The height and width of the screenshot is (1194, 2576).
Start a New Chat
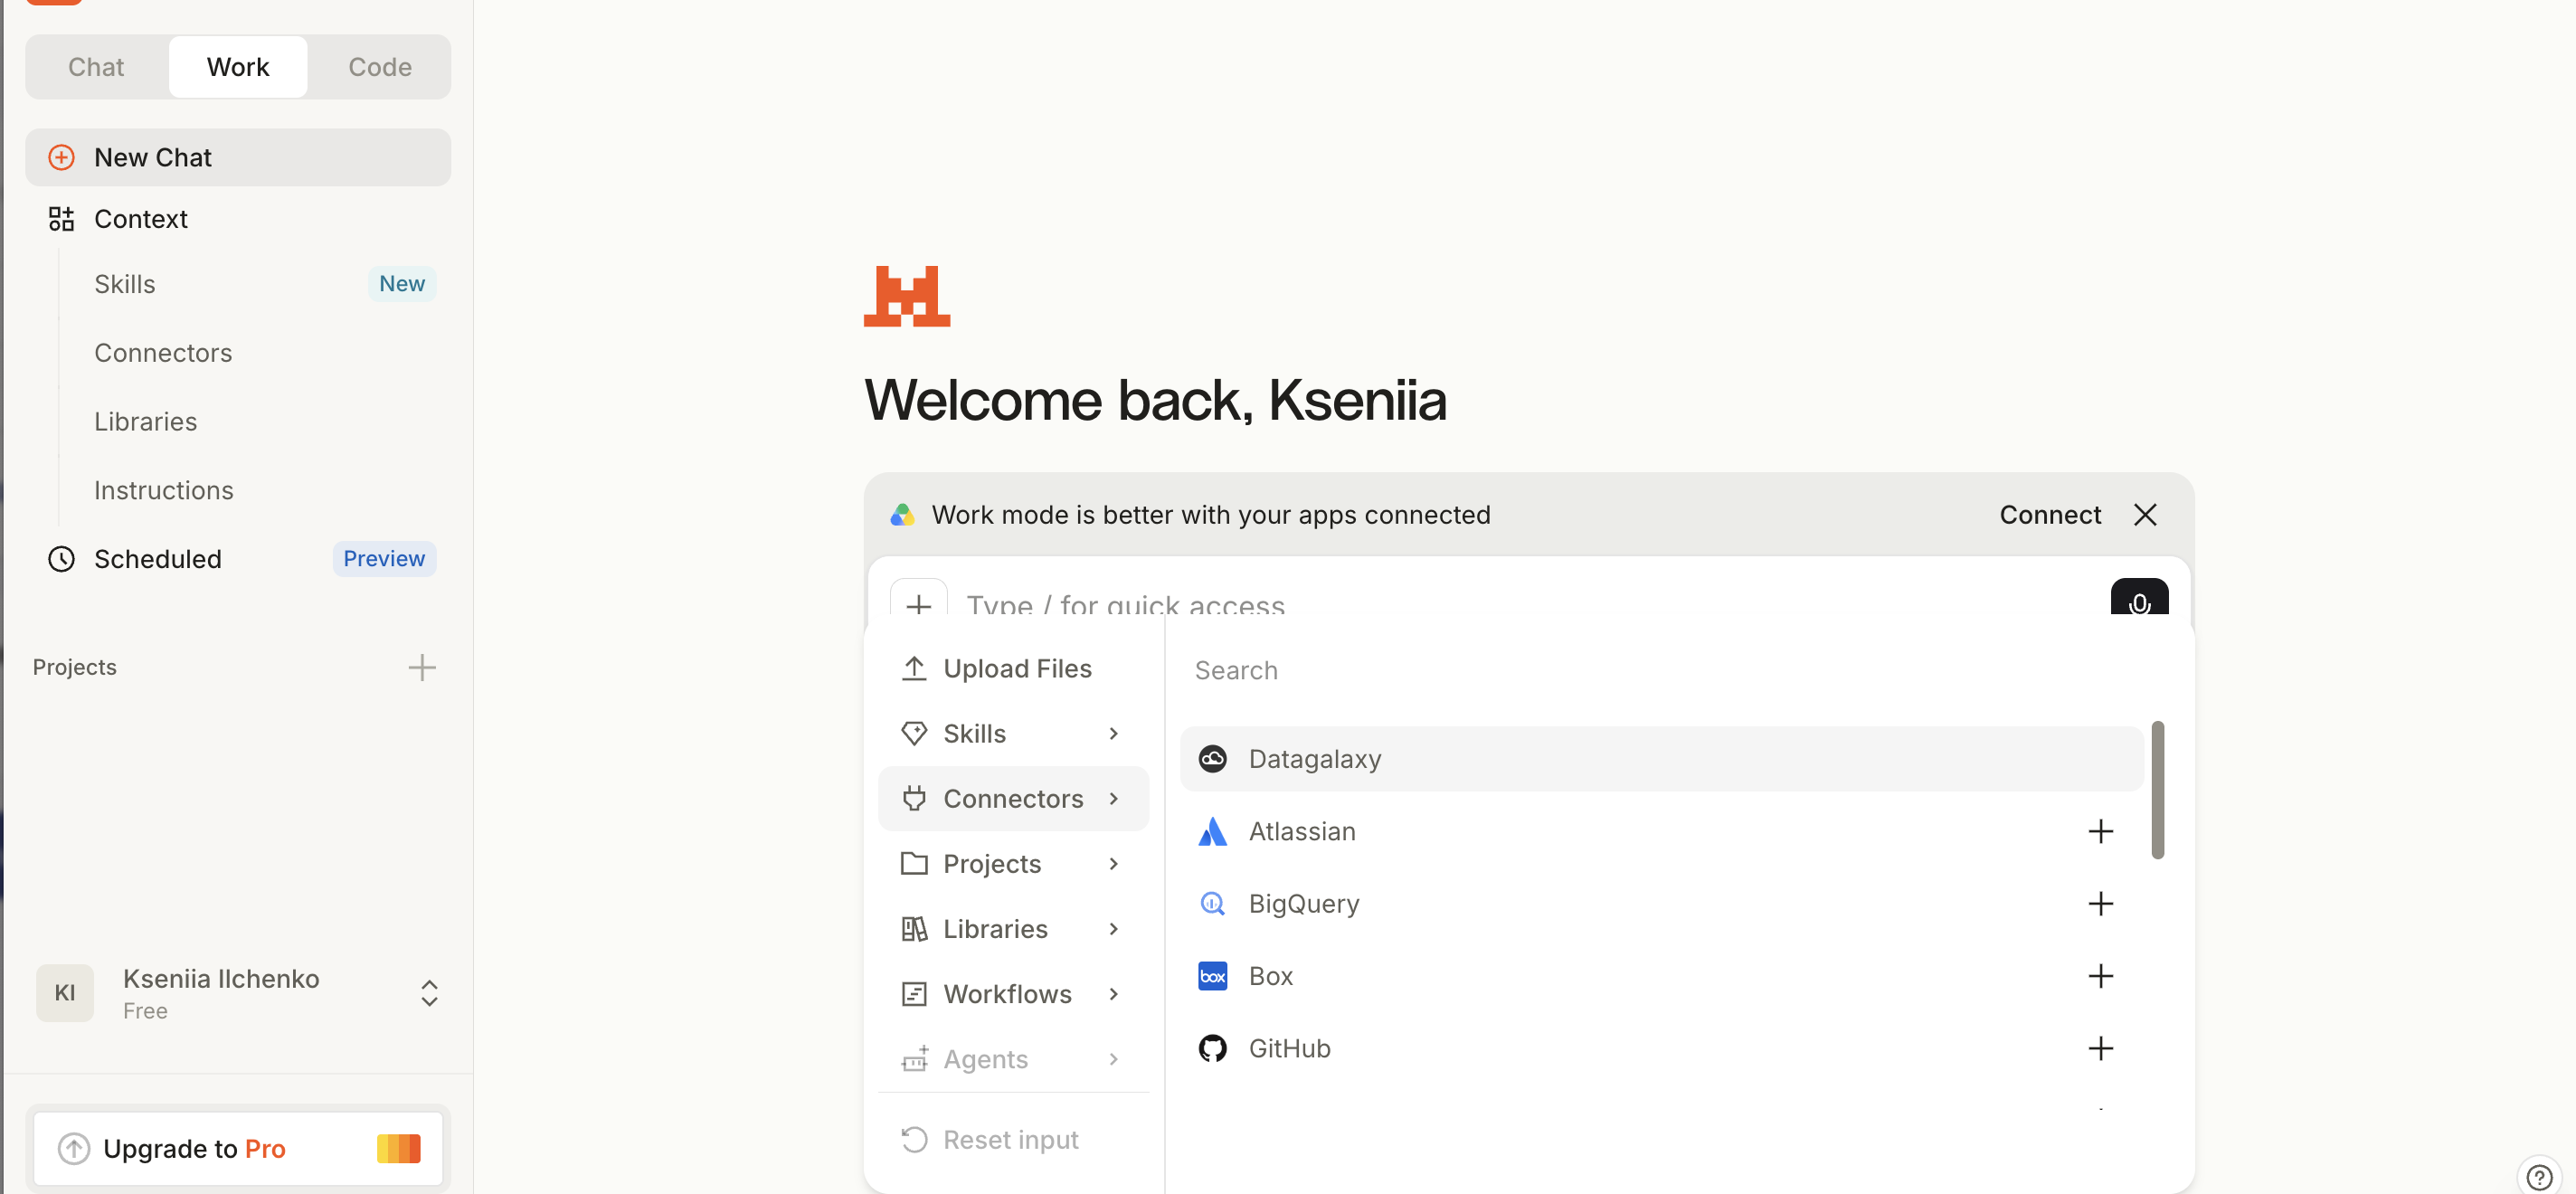238,157
